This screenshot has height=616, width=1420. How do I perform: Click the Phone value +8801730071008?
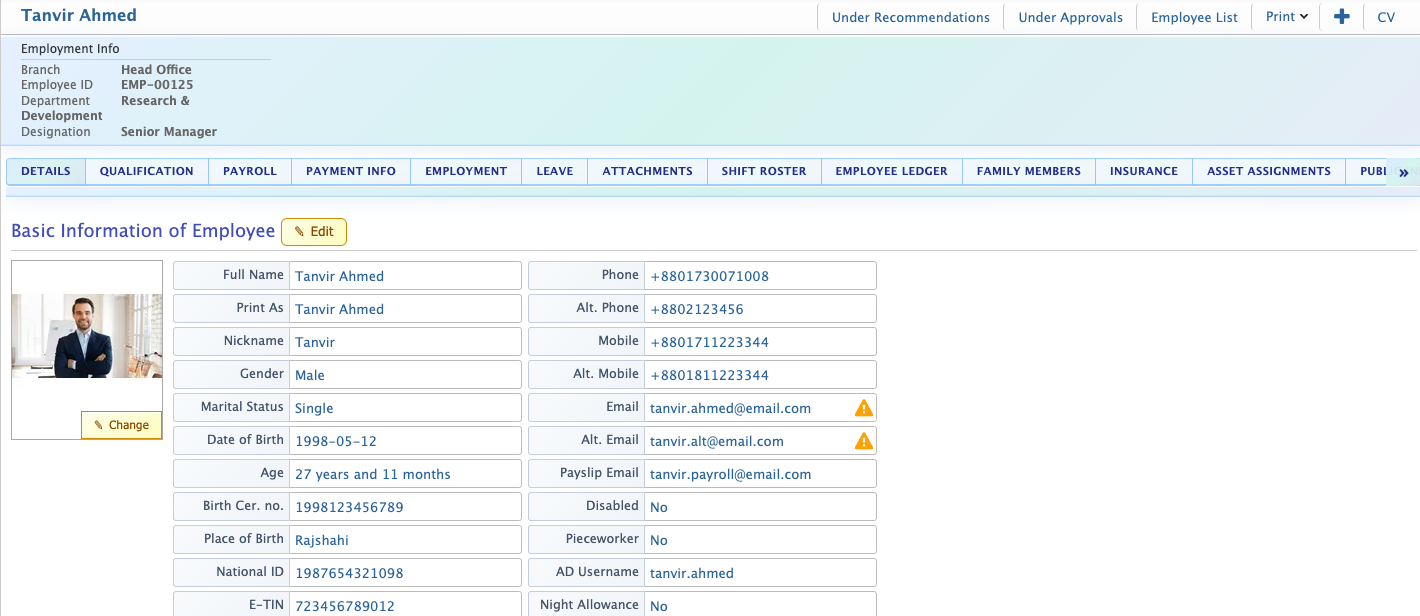[x=709, y=276]
